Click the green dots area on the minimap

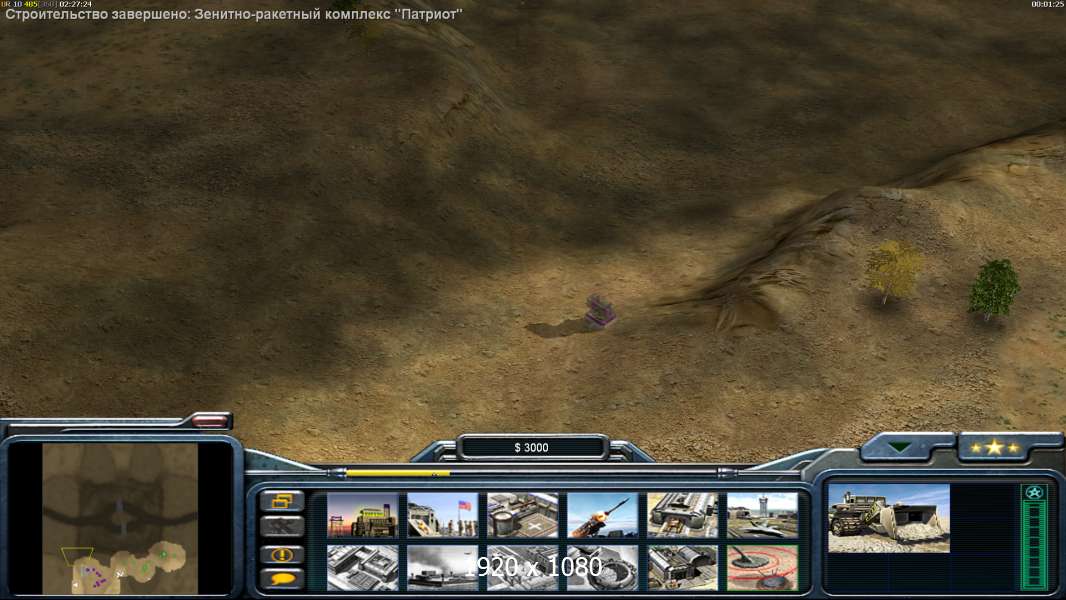point(155,561)
